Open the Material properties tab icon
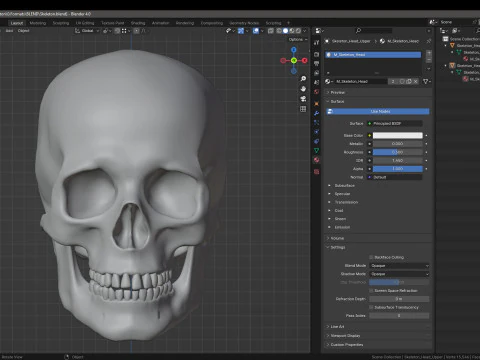 click(316, 160)
